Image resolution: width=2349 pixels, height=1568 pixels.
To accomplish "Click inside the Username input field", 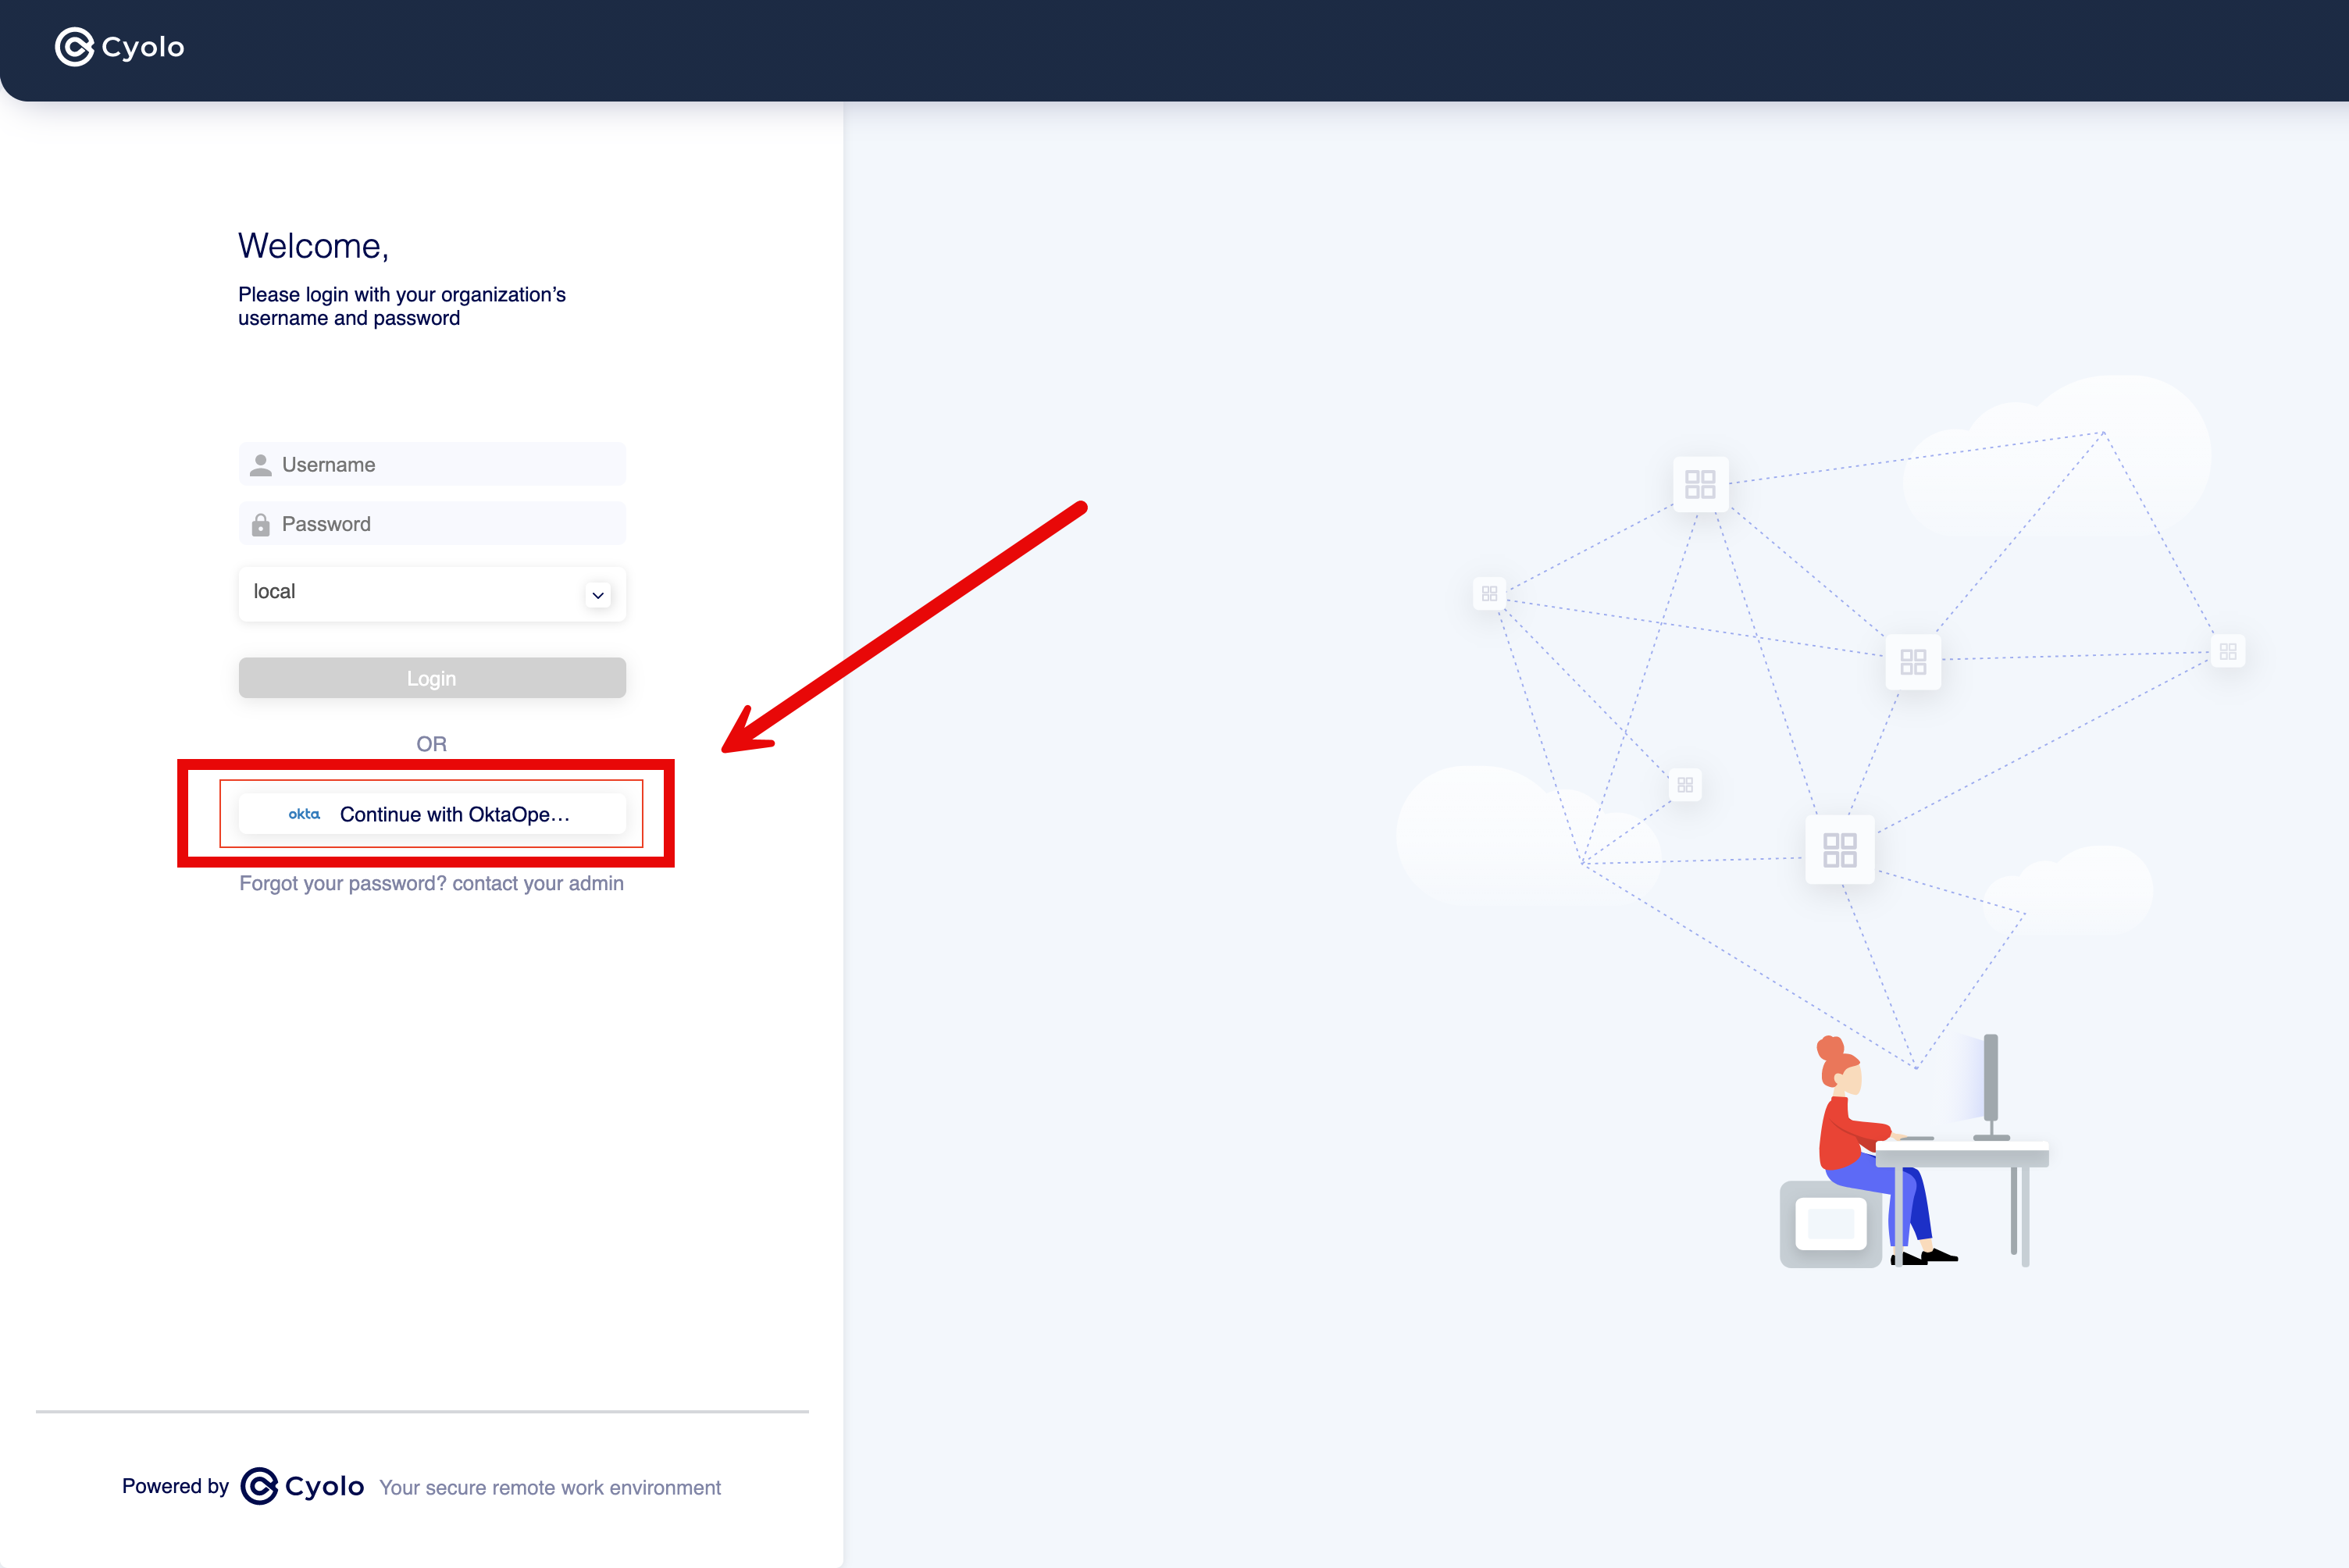I will tap(432, 464).
